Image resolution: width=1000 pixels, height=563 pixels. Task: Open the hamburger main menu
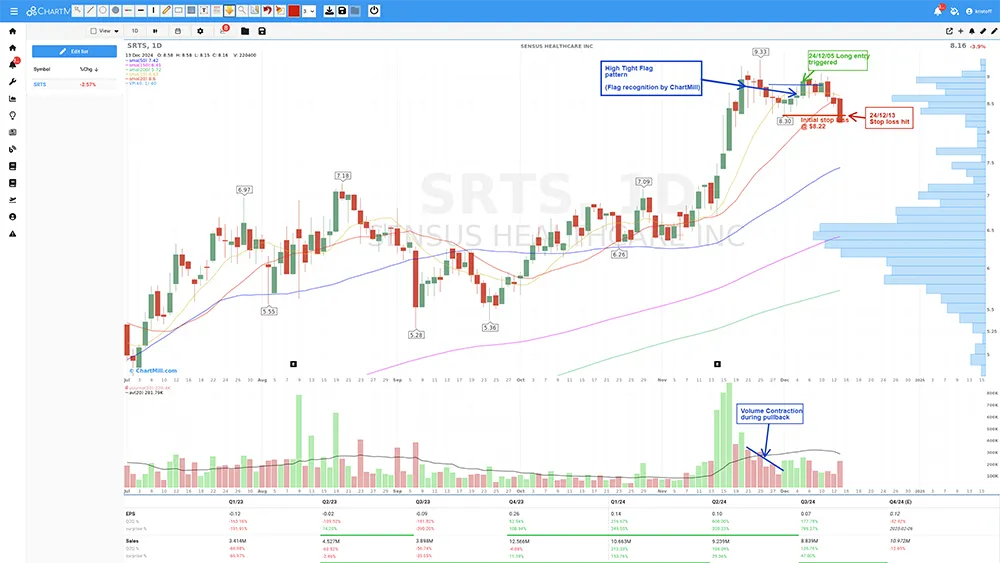[12, 11]
